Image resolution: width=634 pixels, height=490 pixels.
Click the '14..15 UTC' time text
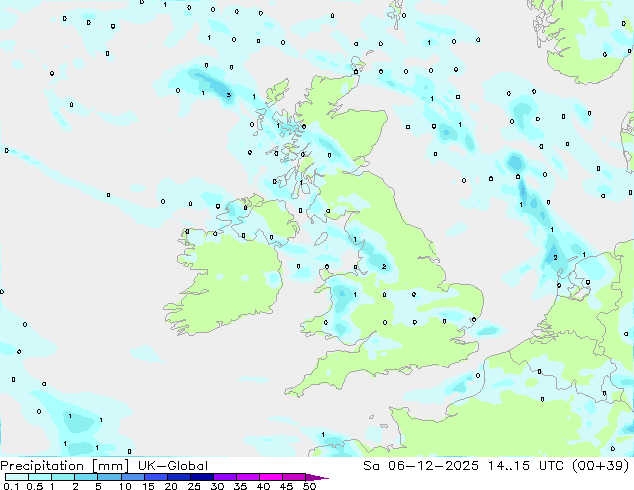coord(528,466)
